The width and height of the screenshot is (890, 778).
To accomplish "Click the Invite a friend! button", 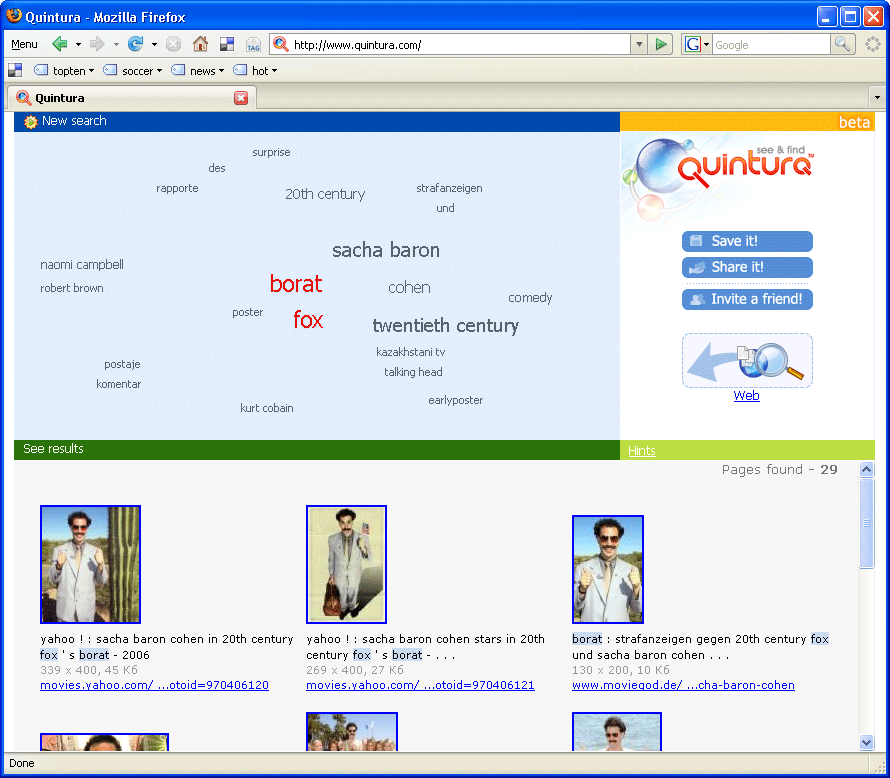I will pyautogui.click(x=747, y=299).
